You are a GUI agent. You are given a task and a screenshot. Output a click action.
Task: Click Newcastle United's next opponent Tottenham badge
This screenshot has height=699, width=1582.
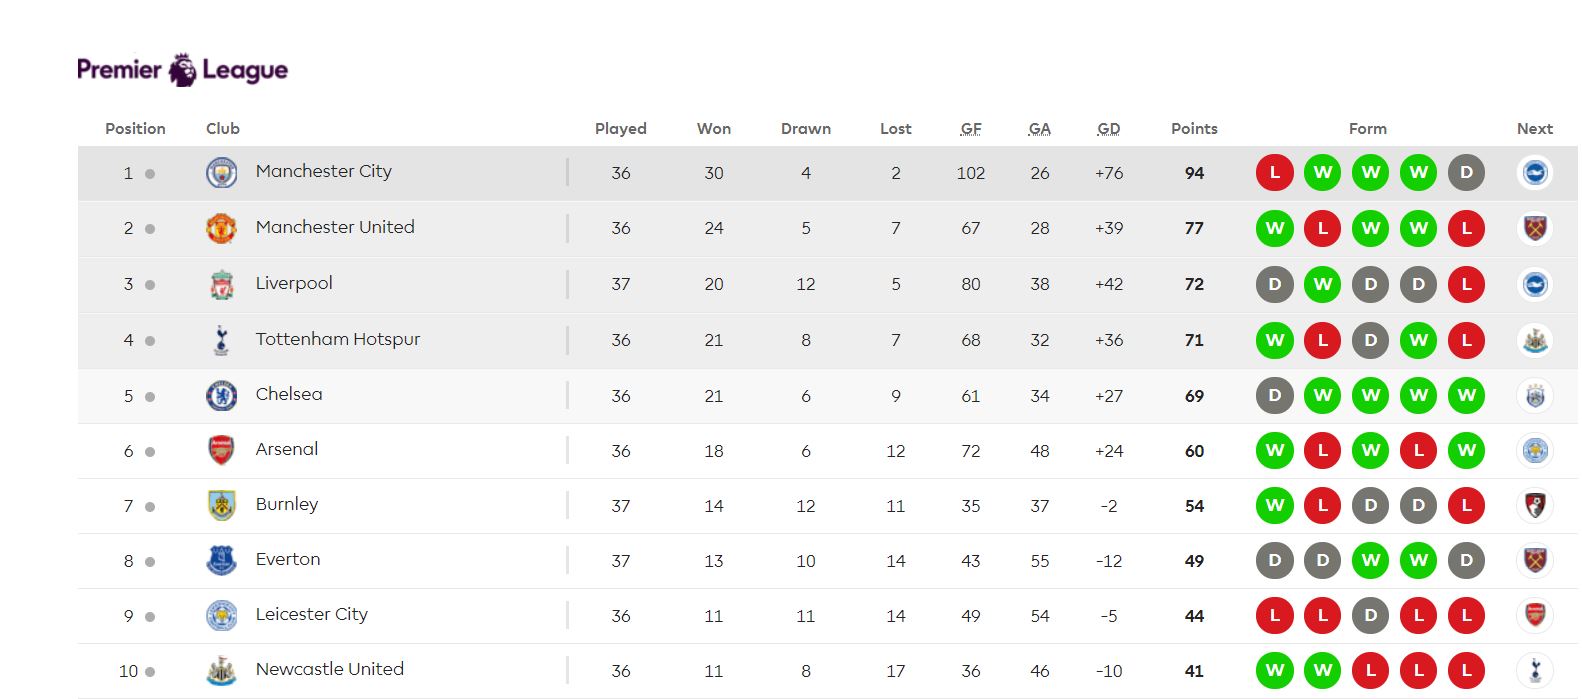coord(1535,670)
